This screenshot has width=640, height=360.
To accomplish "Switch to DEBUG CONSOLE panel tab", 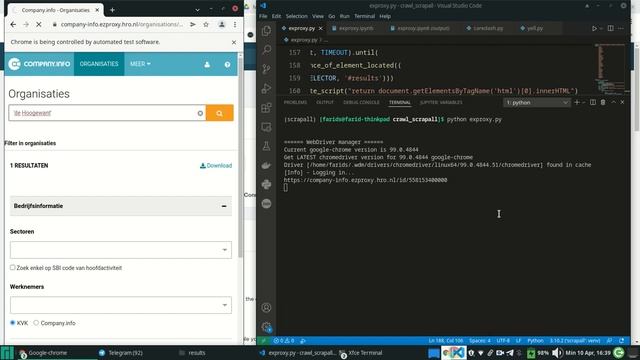I will point(361,102).
